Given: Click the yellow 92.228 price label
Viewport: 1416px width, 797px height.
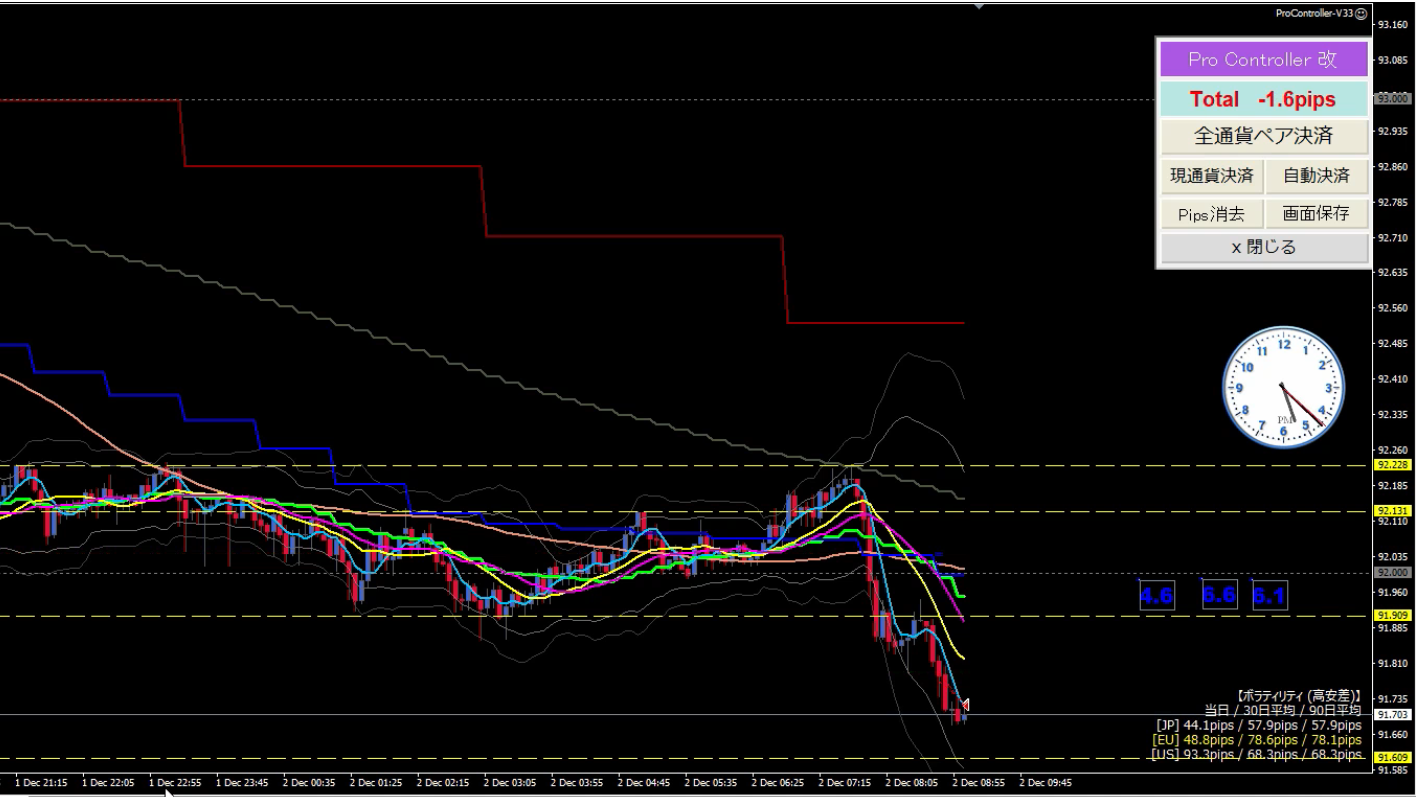Looking at the screenshot, I should [1391, 465].
